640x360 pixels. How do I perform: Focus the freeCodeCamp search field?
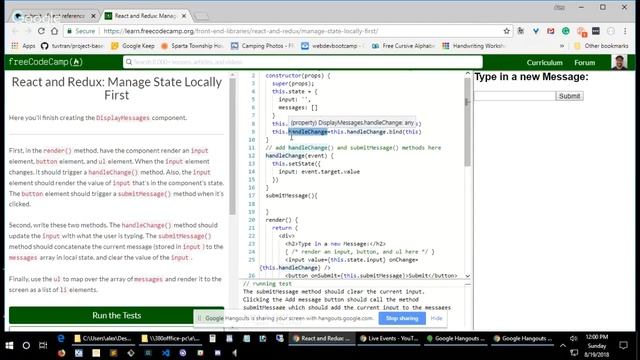tap(302, 62)
